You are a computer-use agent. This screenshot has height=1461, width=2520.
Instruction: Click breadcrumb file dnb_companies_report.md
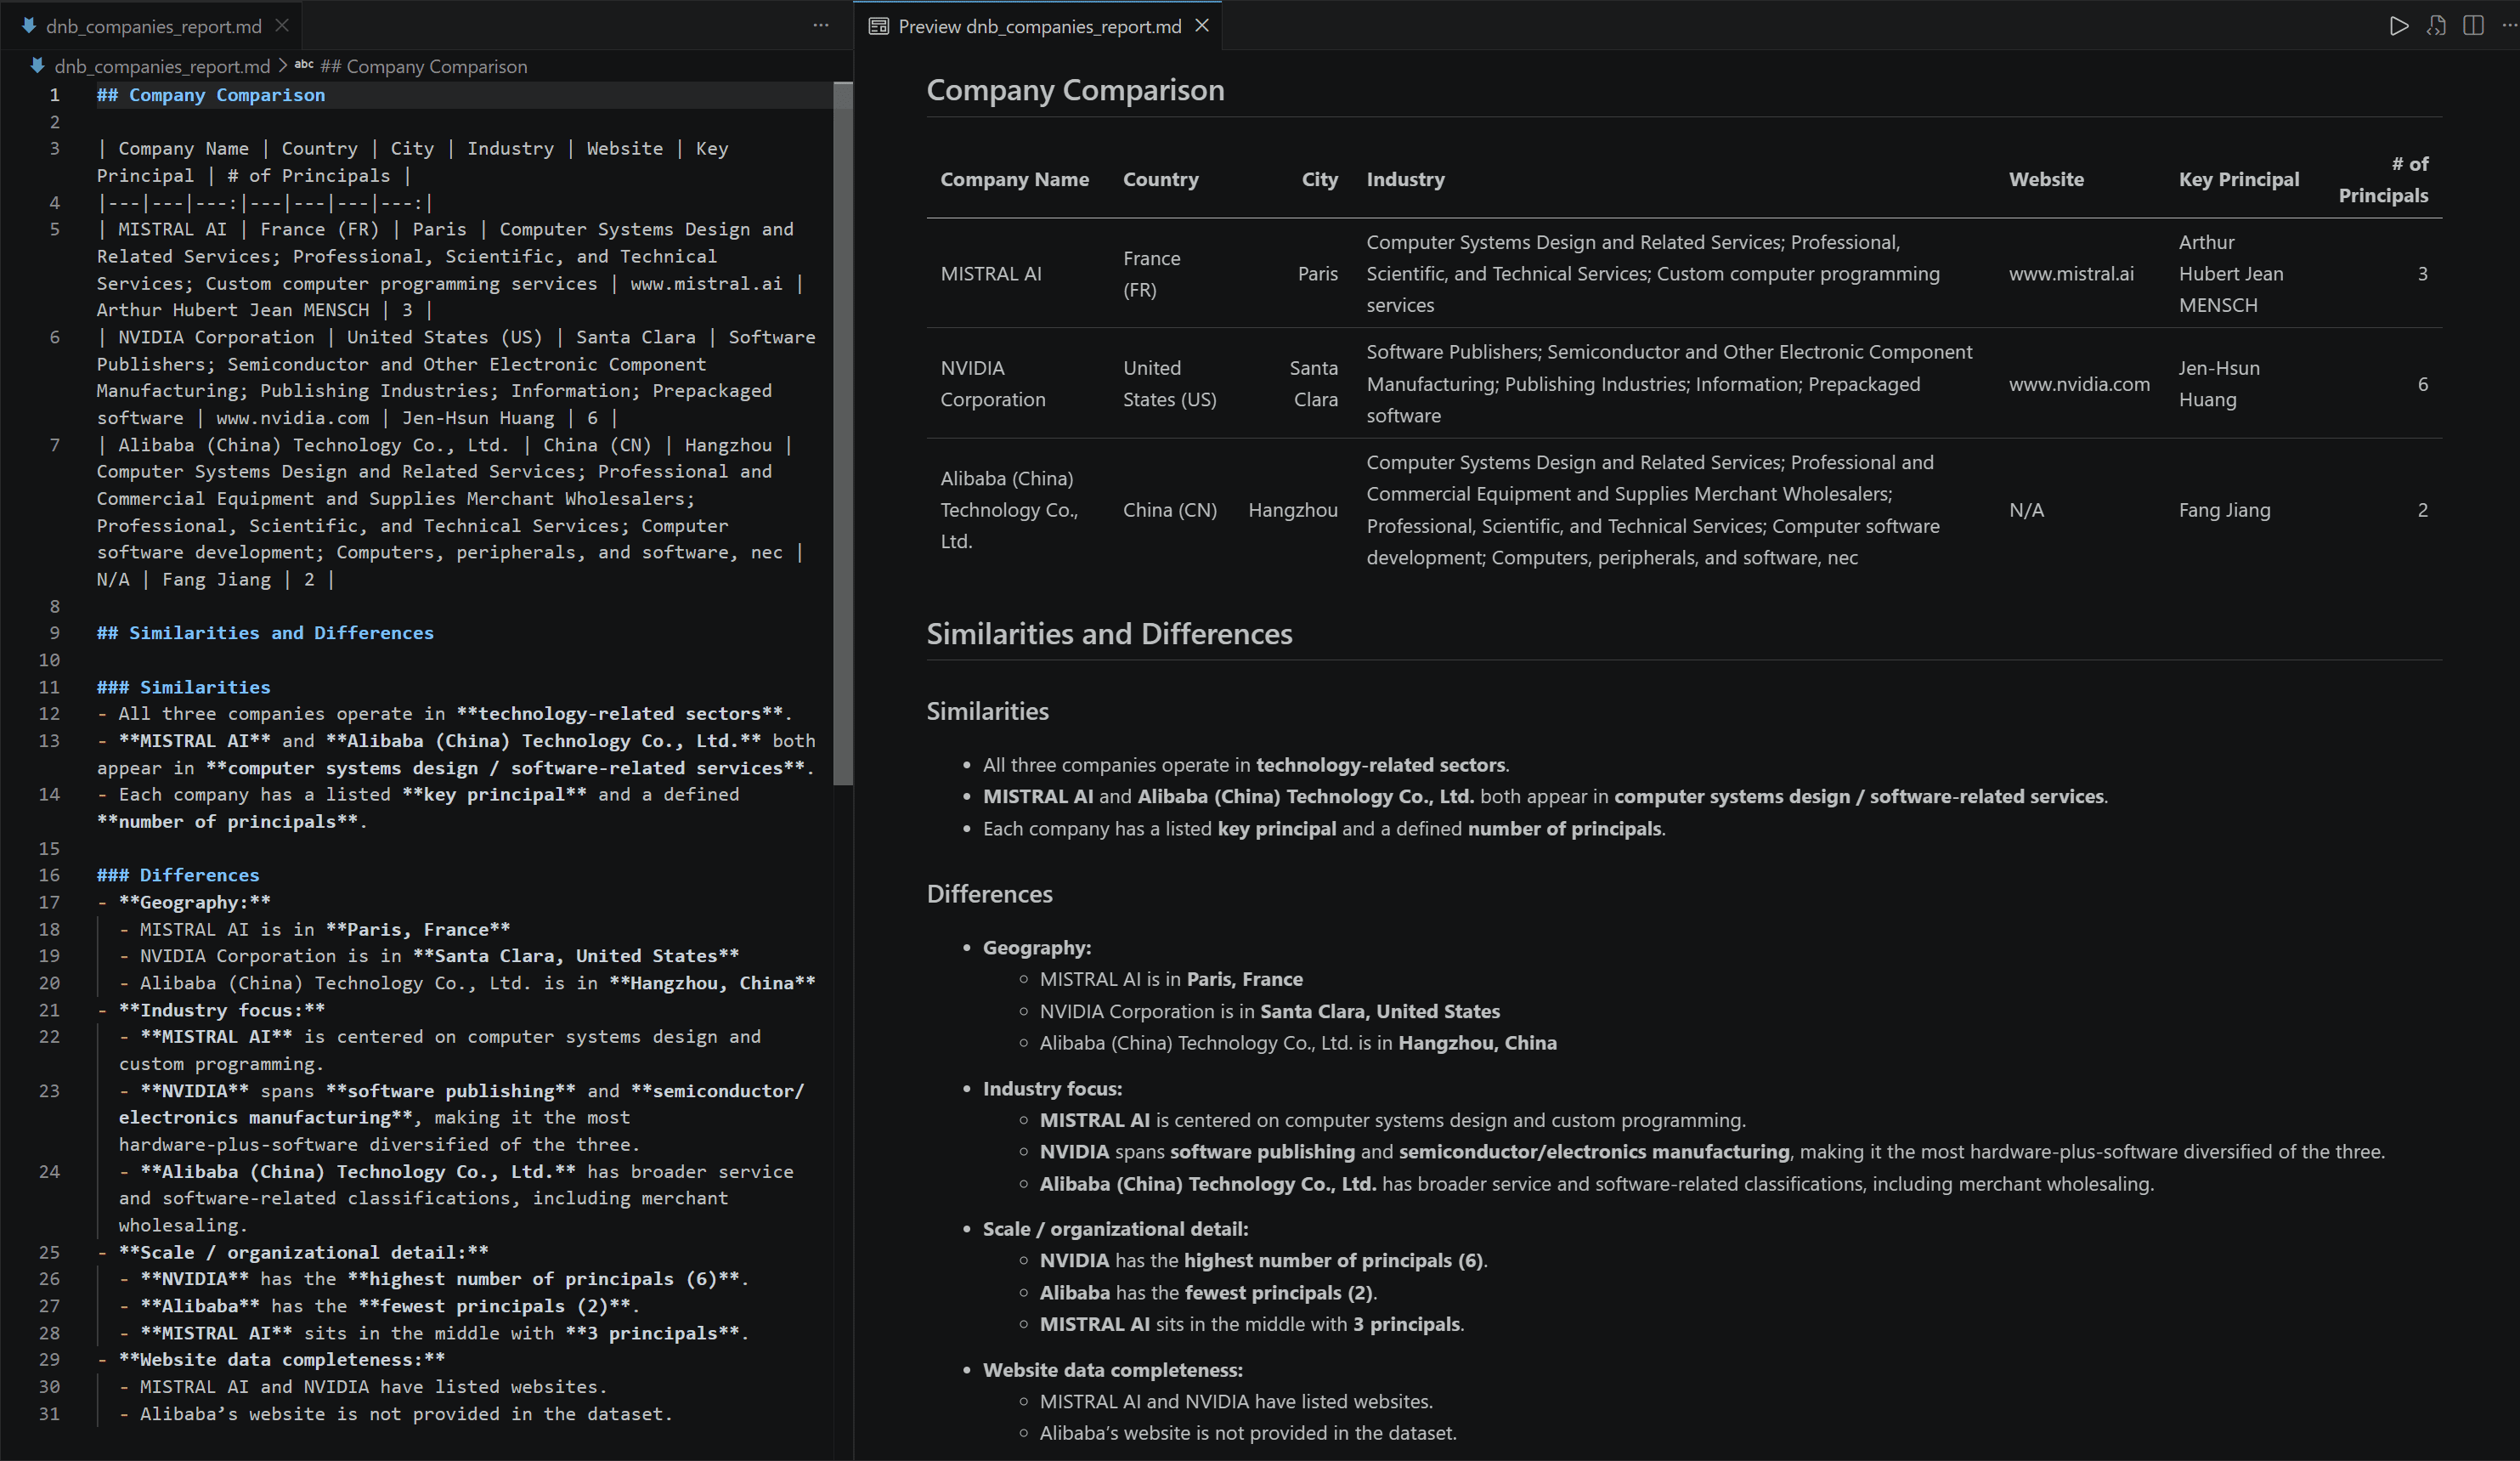(x=162, y=66)
